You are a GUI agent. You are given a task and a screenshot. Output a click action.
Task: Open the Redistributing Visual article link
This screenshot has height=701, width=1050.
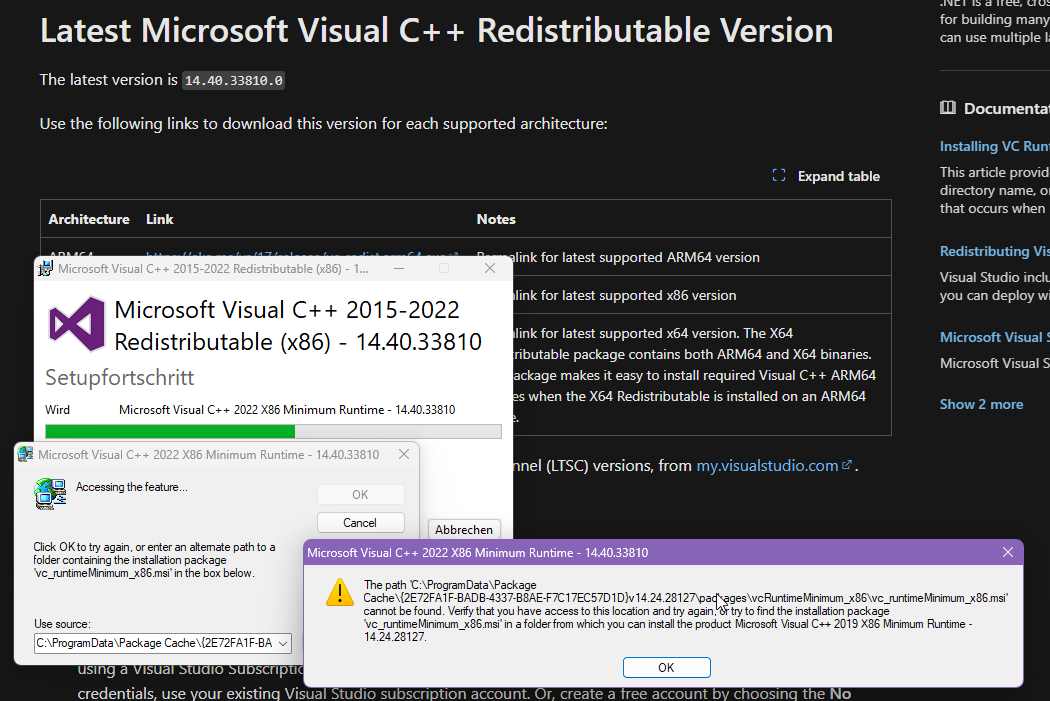pyautogui.click(x=994, y=251)
